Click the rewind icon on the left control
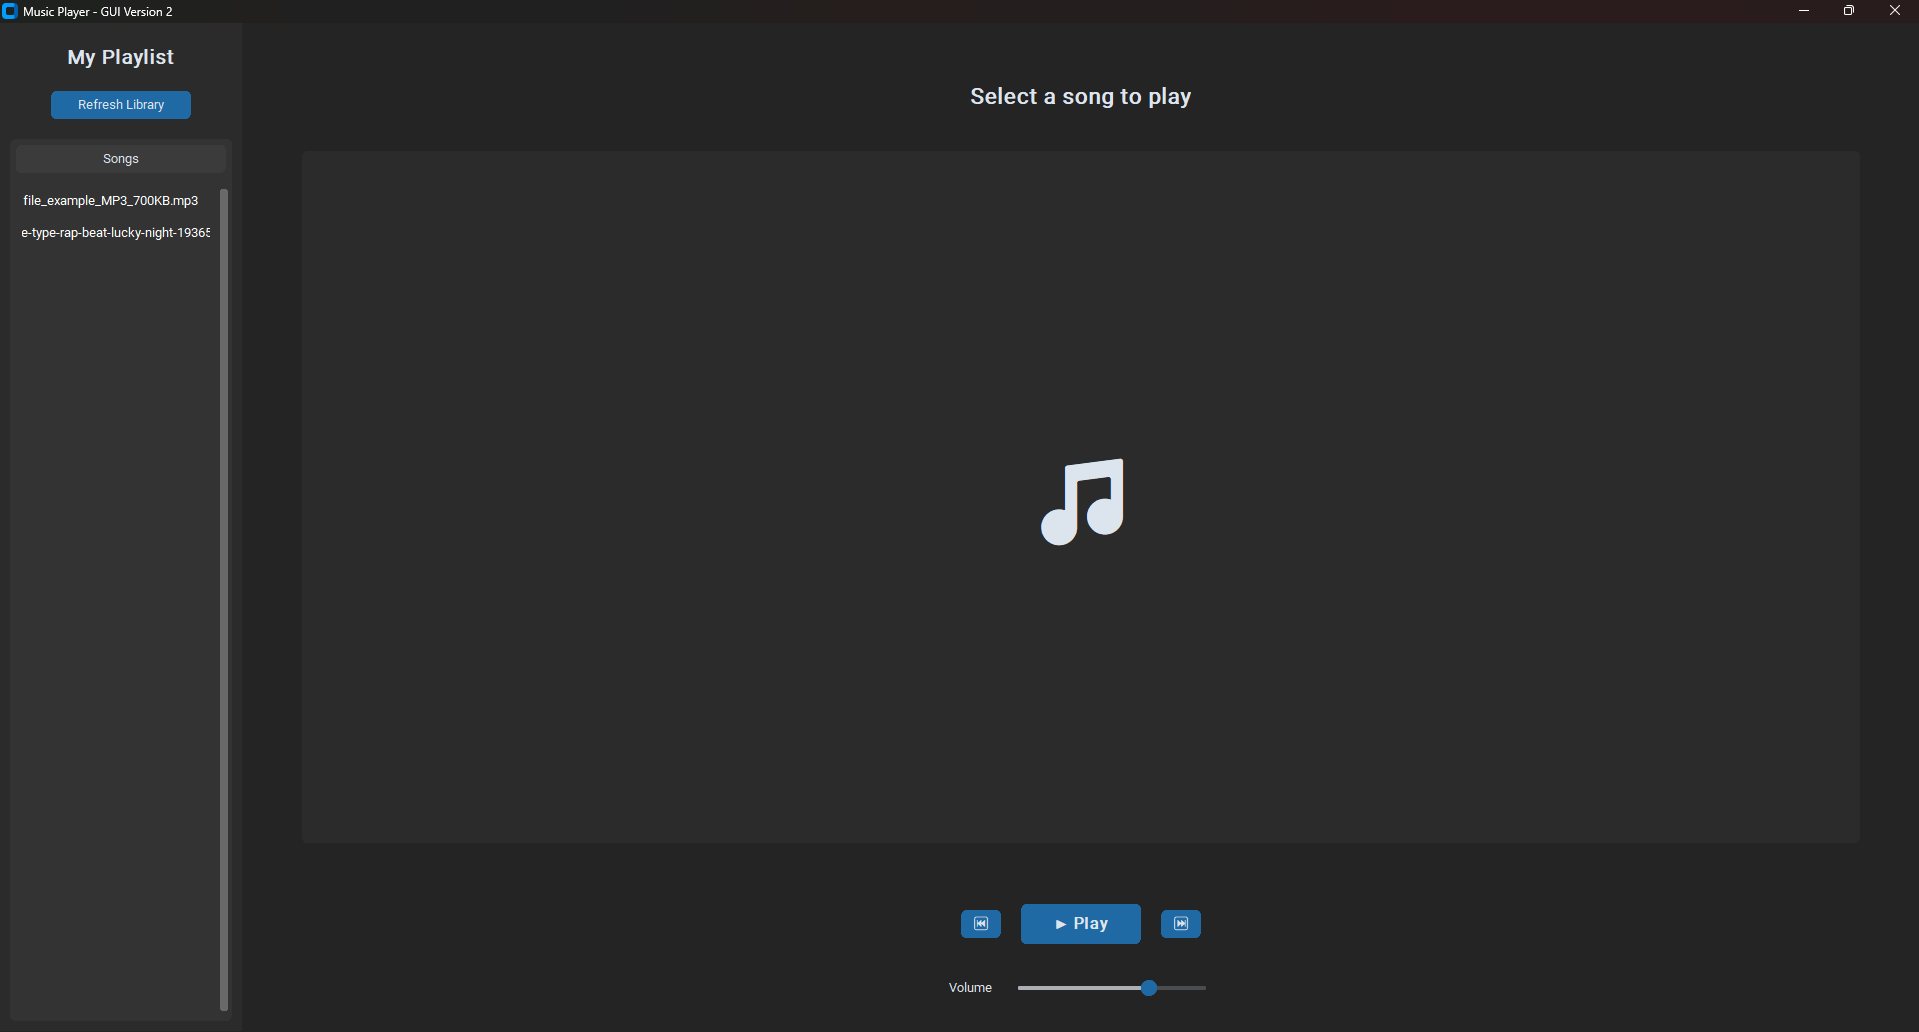The height and width of the screenshot is (1032, 1919). (x=980, y=923)
